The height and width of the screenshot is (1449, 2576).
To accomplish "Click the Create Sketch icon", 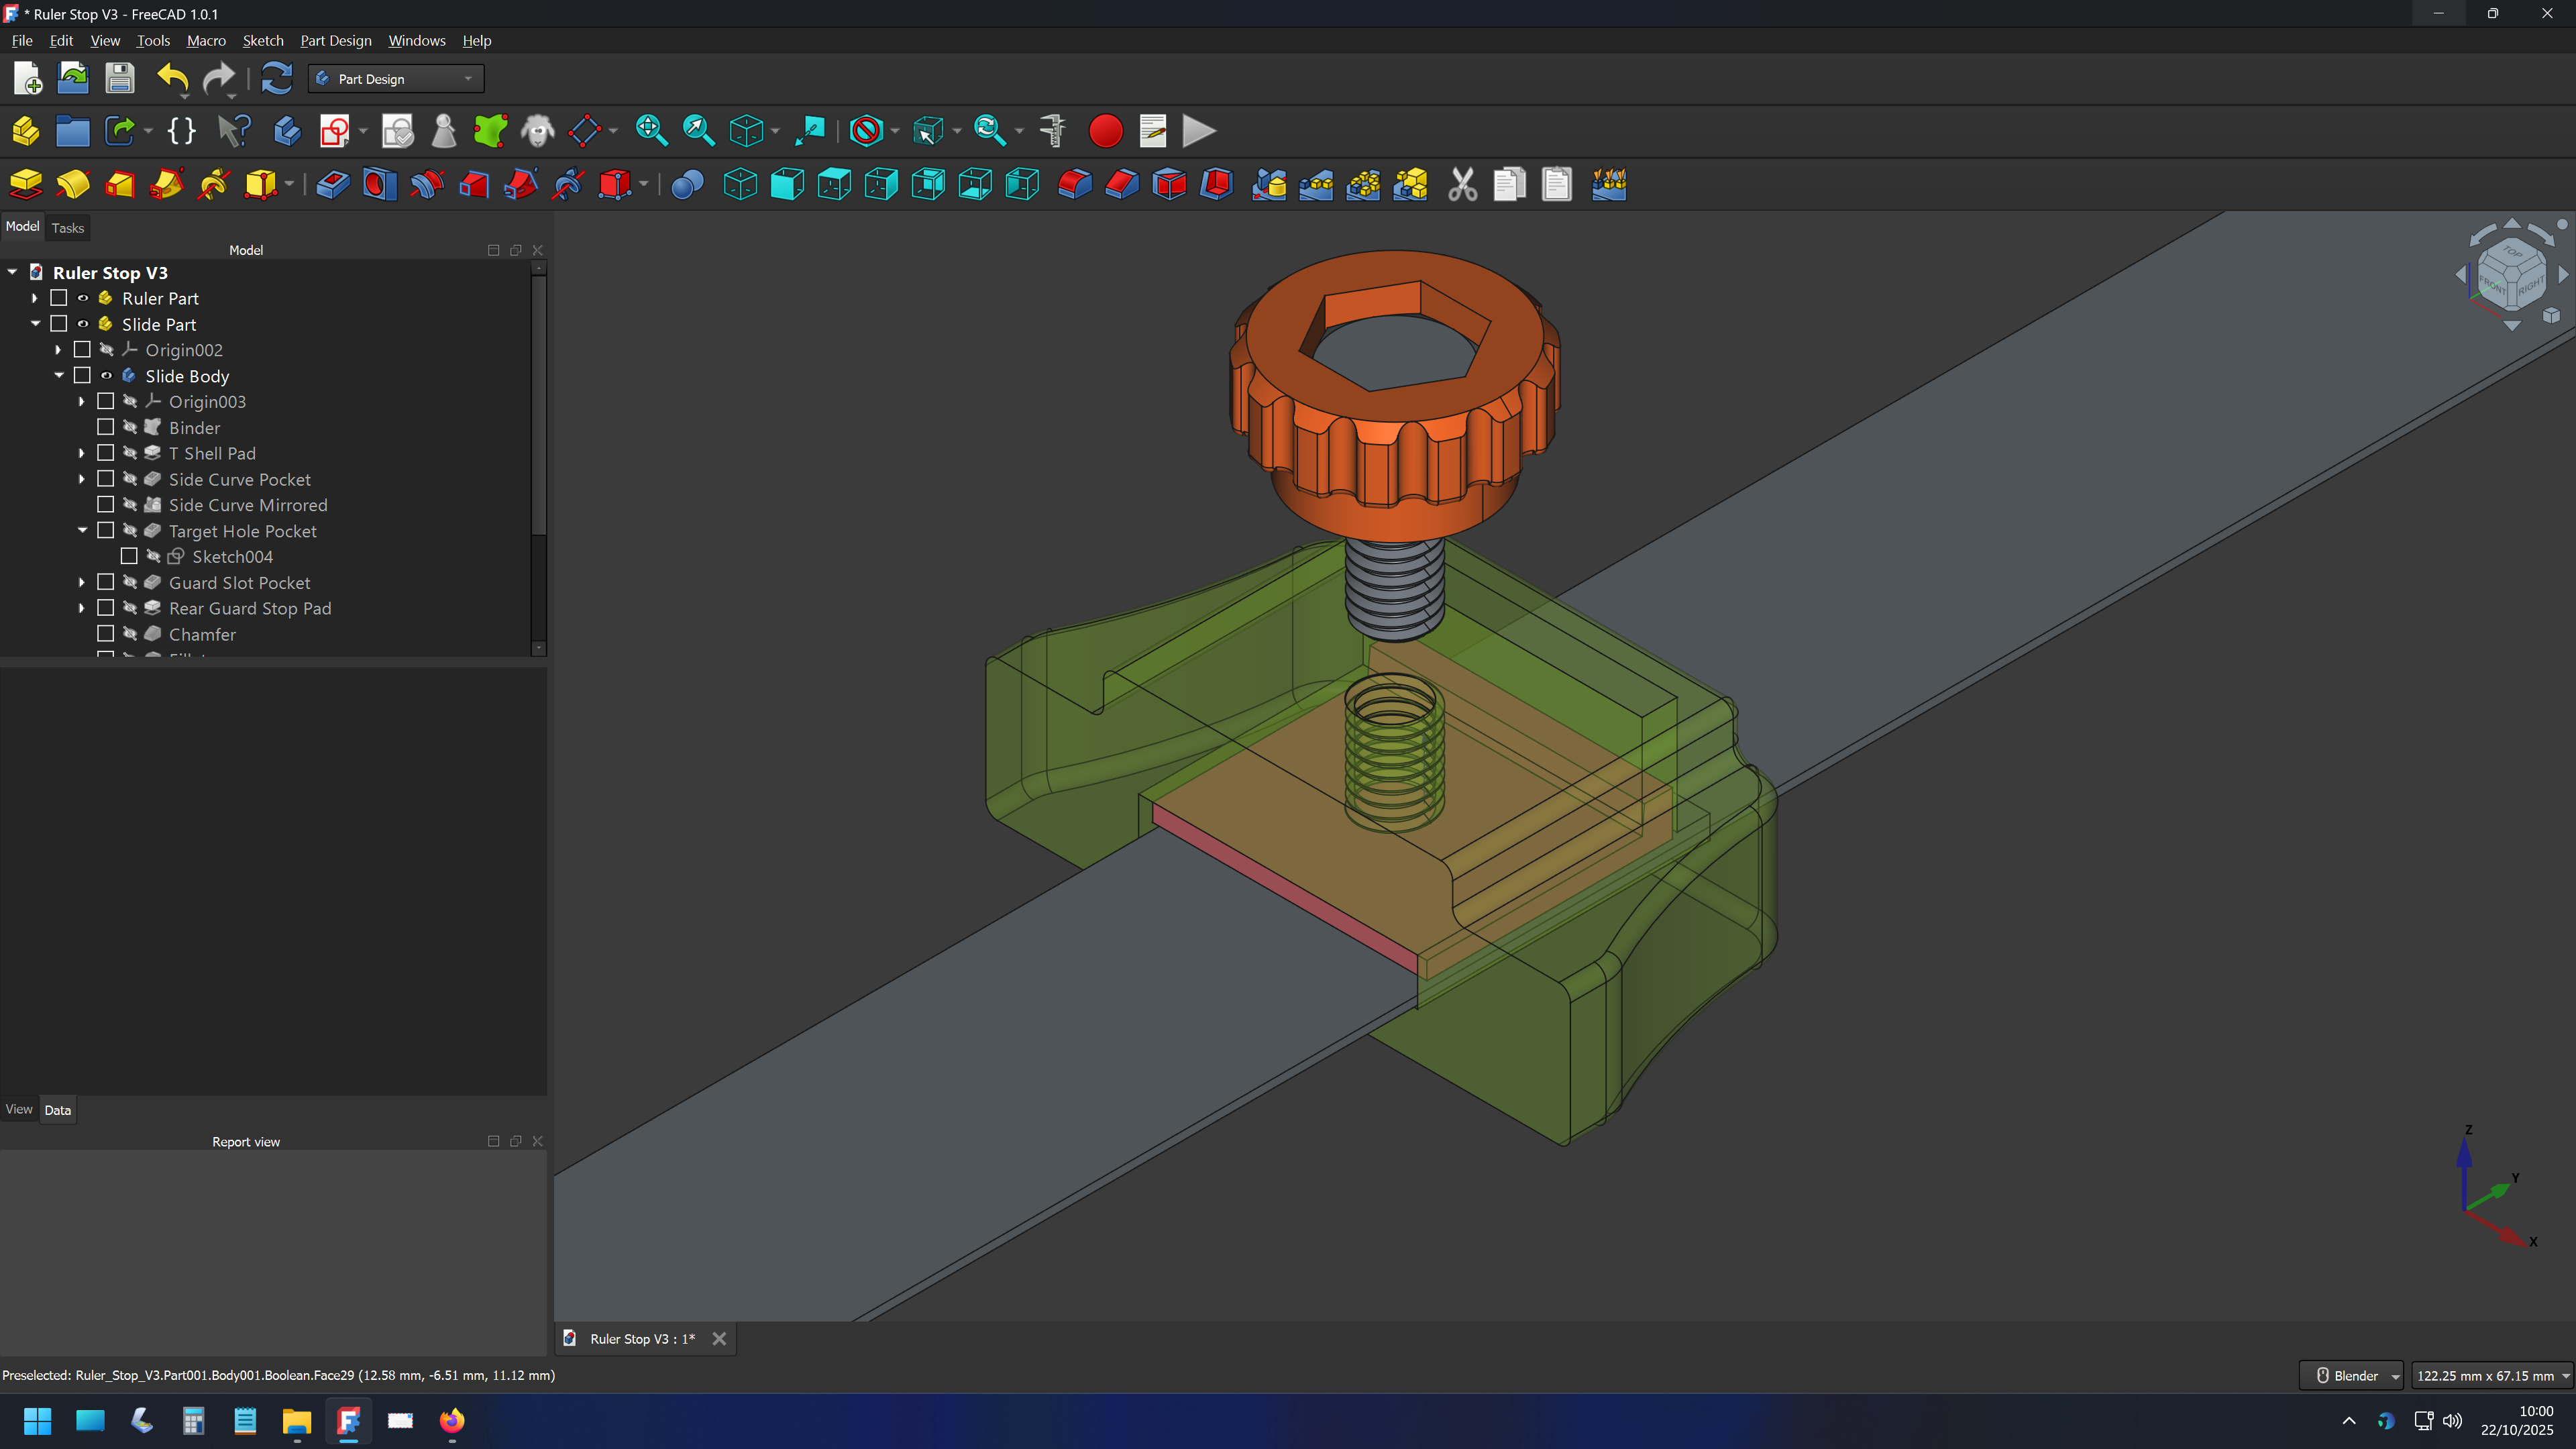I will [335, 131].
